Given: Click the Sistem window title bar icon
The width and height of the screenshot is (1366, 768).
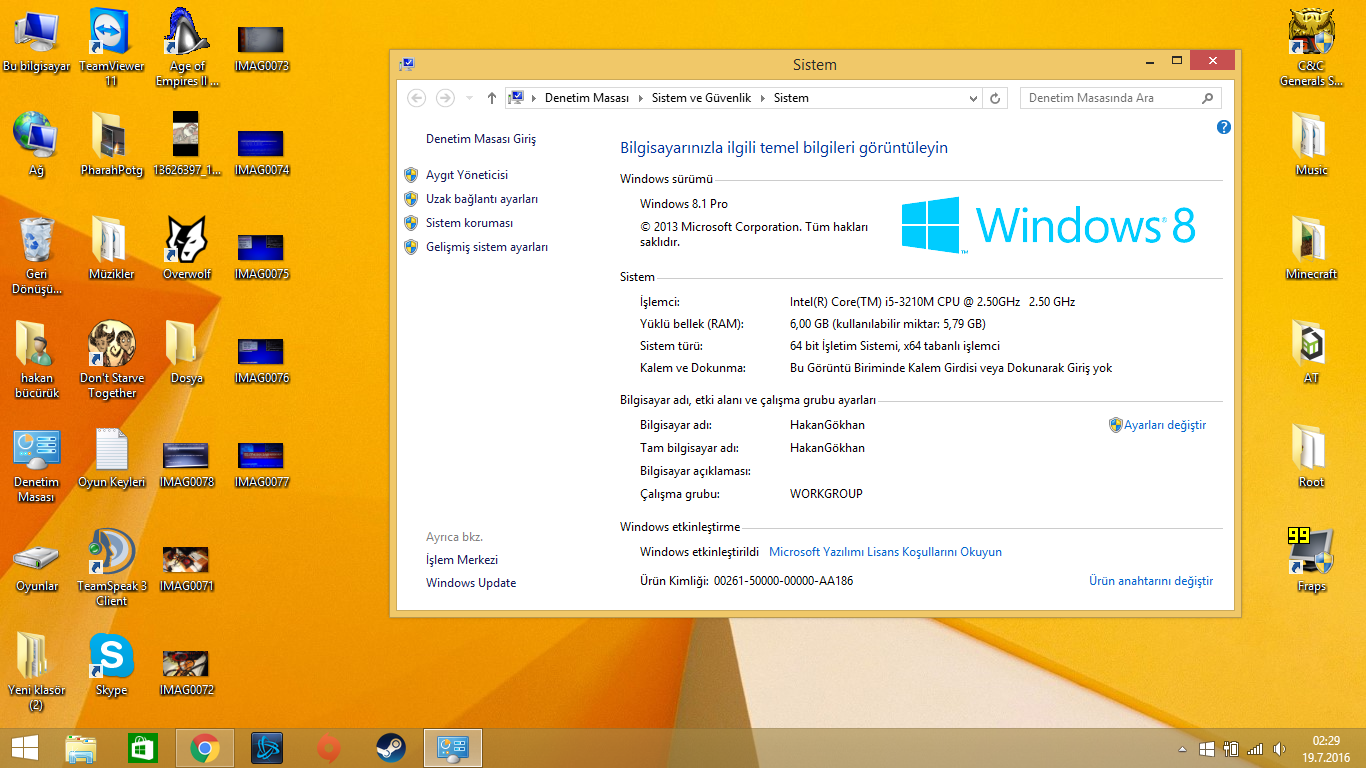Looking at the screenshot, I should (407, 64).
